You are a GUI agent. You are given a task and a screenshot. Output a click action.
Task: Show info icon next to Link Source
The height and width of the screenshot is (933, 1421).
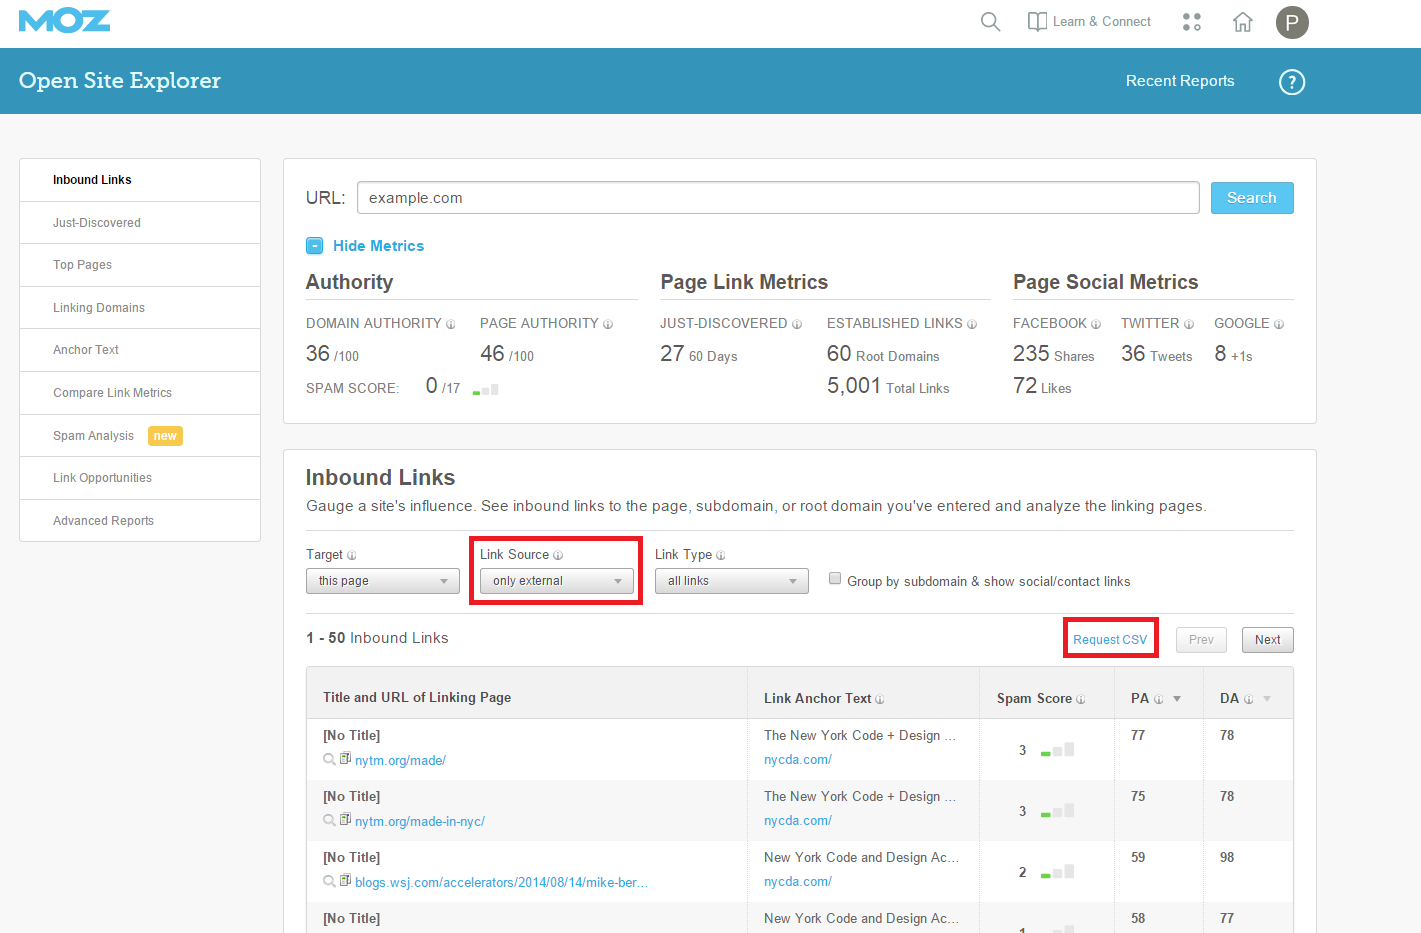click(558, 555)
